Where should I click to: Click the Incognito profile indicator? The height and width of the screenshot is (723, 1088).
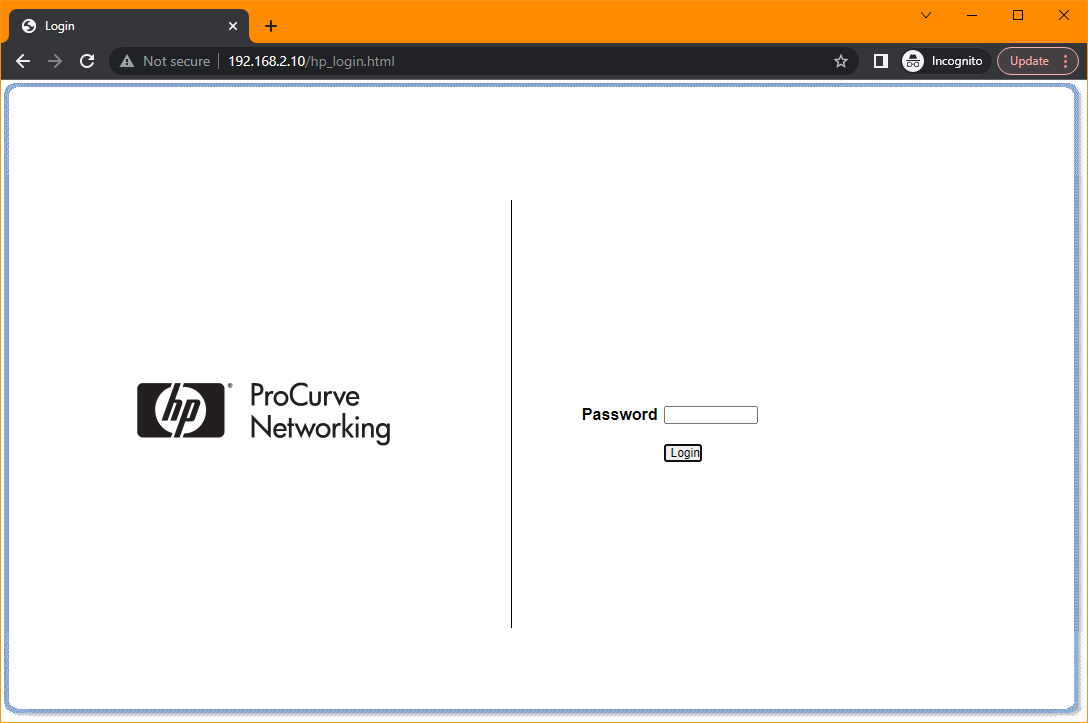944,61
